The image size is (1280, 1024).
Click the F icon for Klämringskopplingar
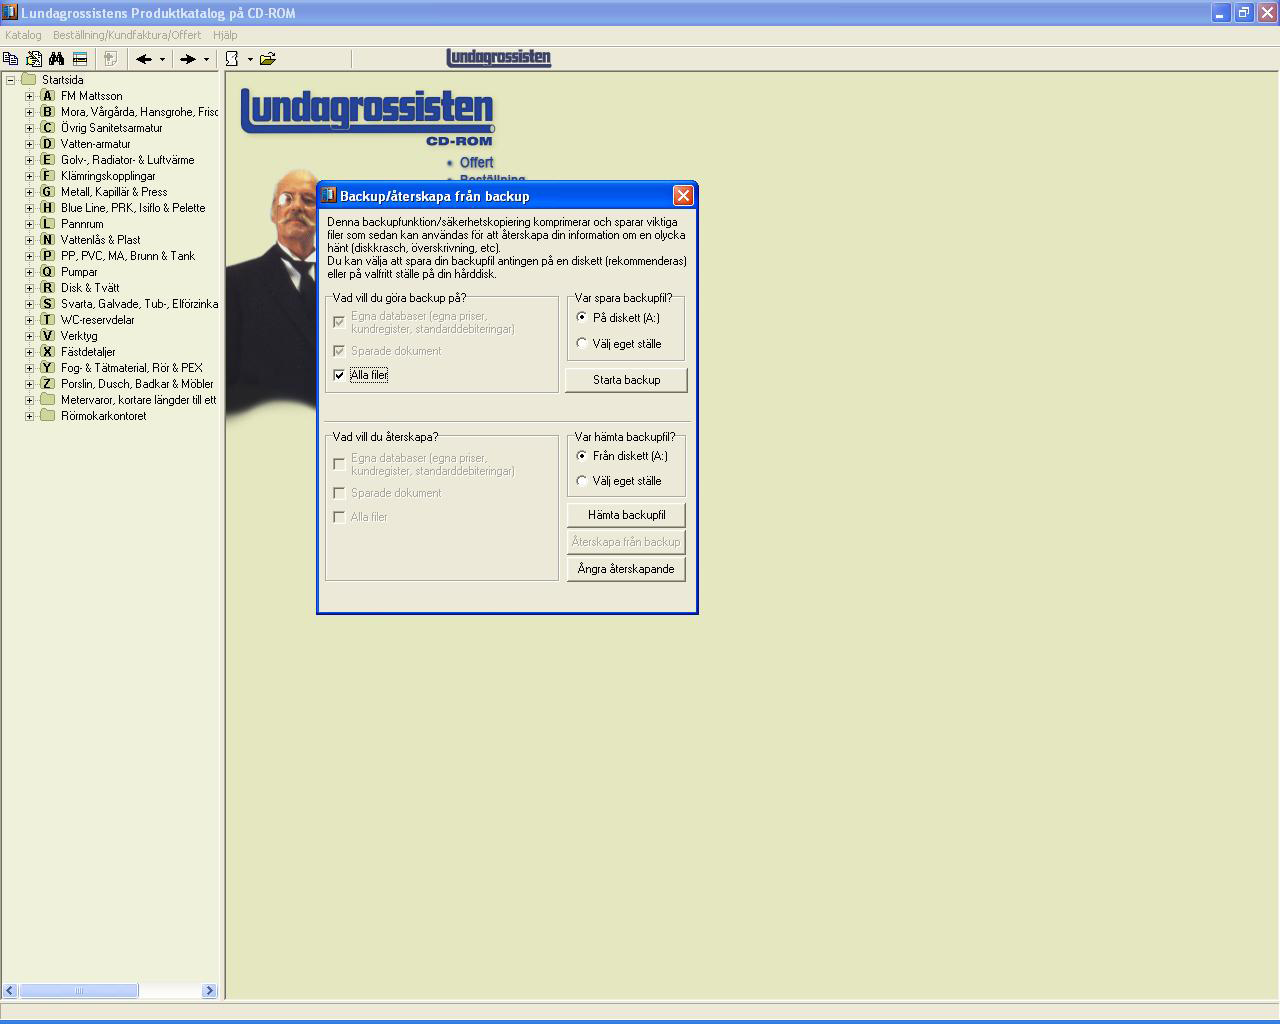tap(47, 176)
